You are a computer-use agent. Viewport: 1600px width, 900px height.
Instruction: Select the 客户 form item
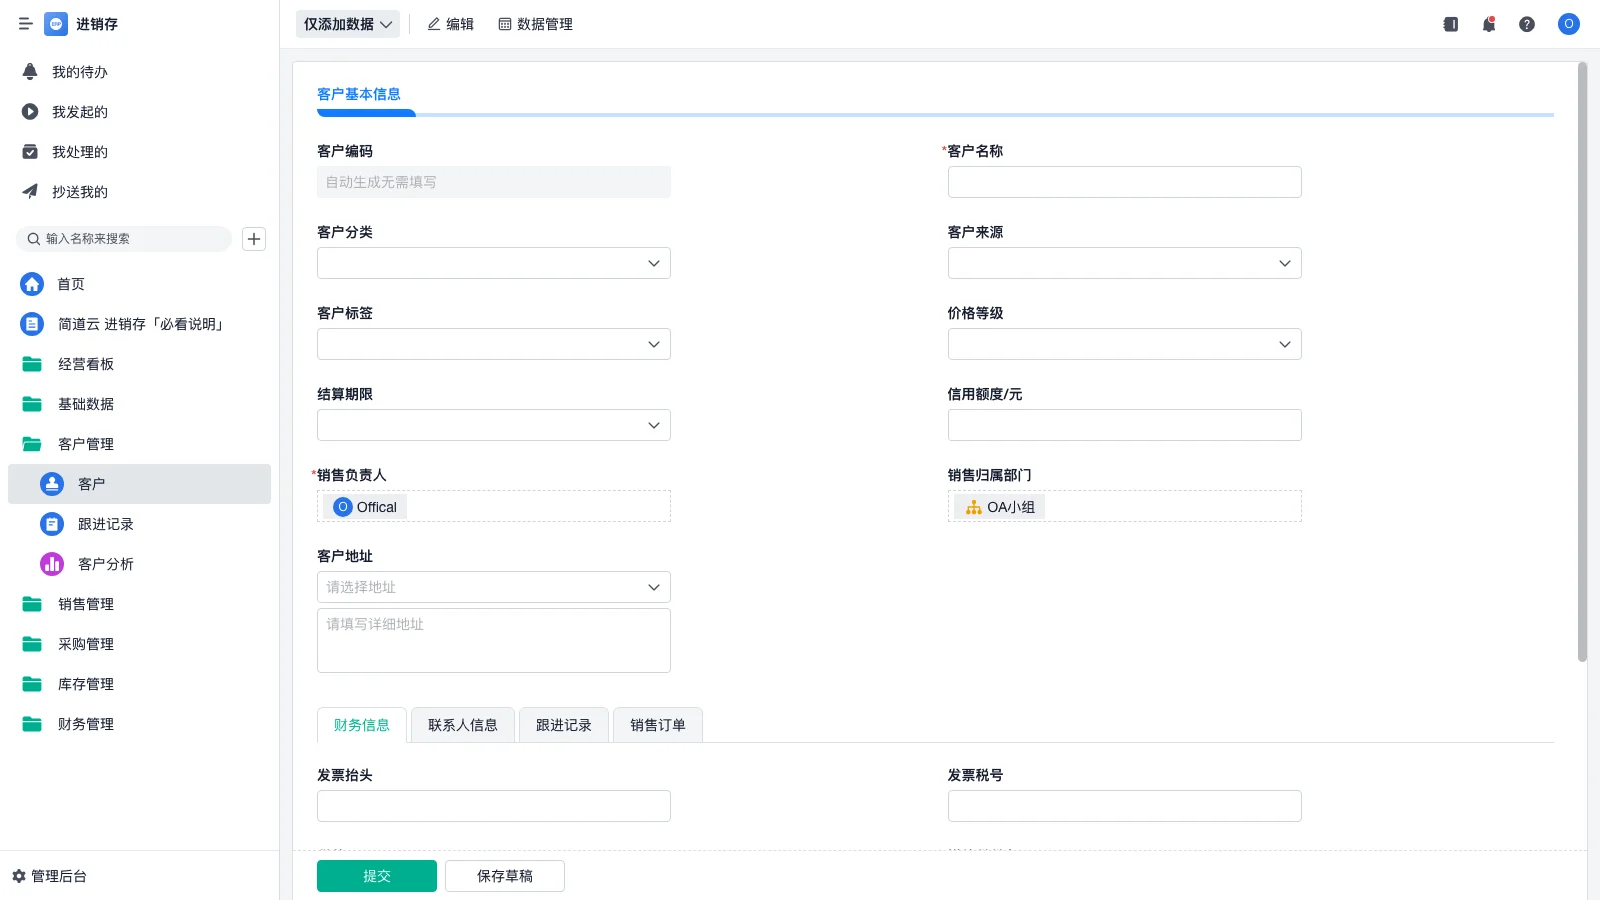pyautogui.click(x=139, y=484)
